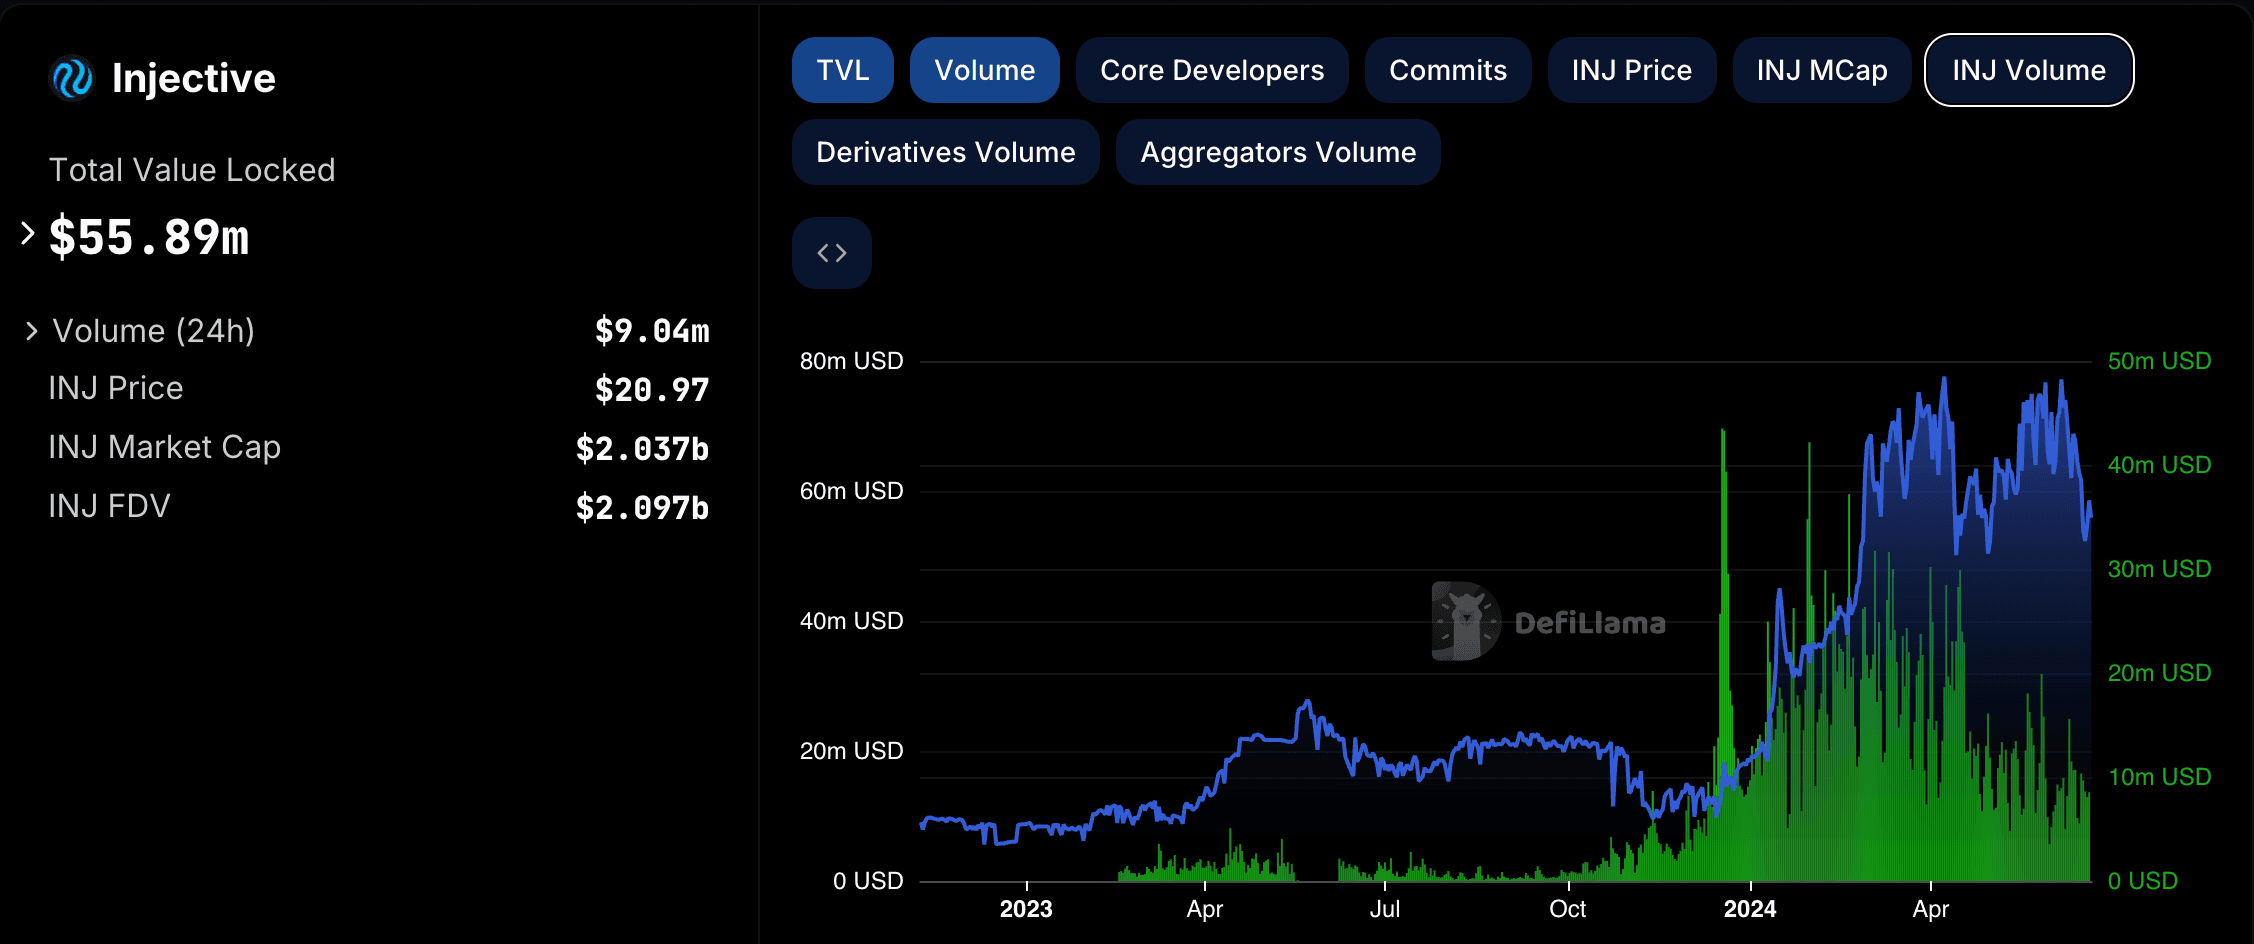This screenshot has height=944, width=2254.
Task: Click the Jul x-axis label
Action: [1385, 909]
